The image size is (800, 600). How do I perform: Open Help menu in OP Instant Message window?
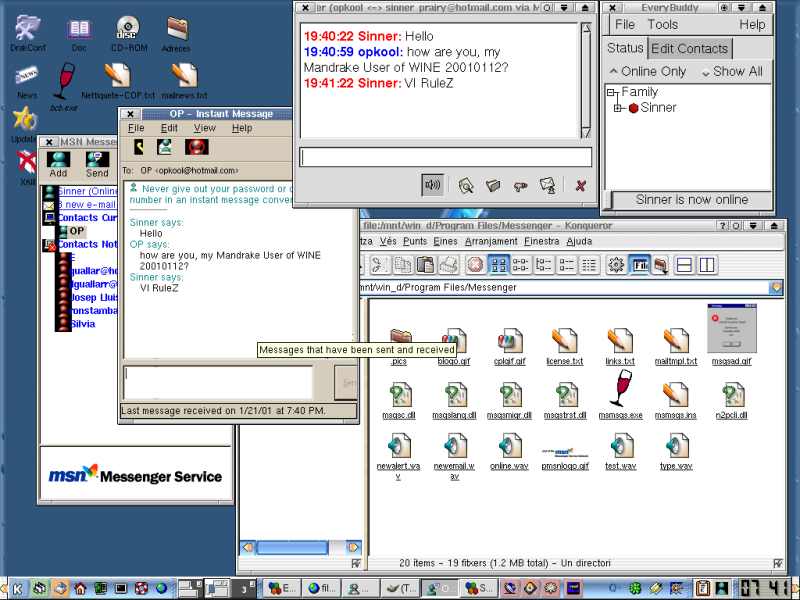point(242,128)
